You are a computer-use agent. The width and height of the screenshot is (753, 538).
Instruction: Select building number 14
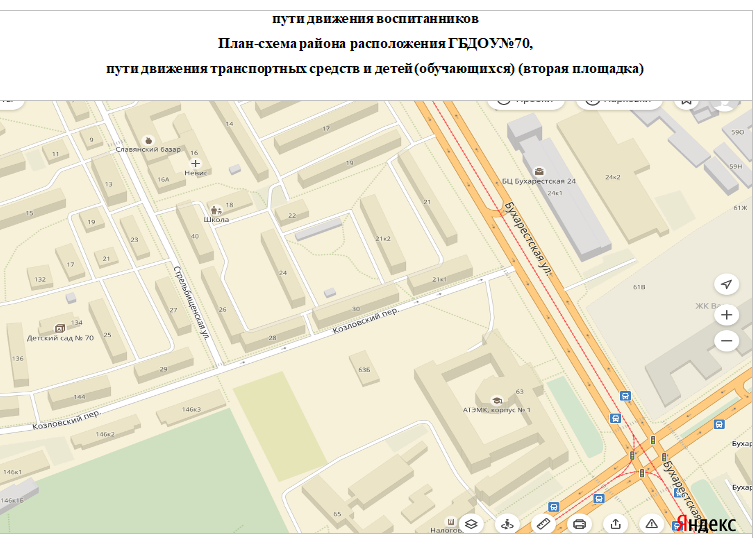(x=230, y=124)
